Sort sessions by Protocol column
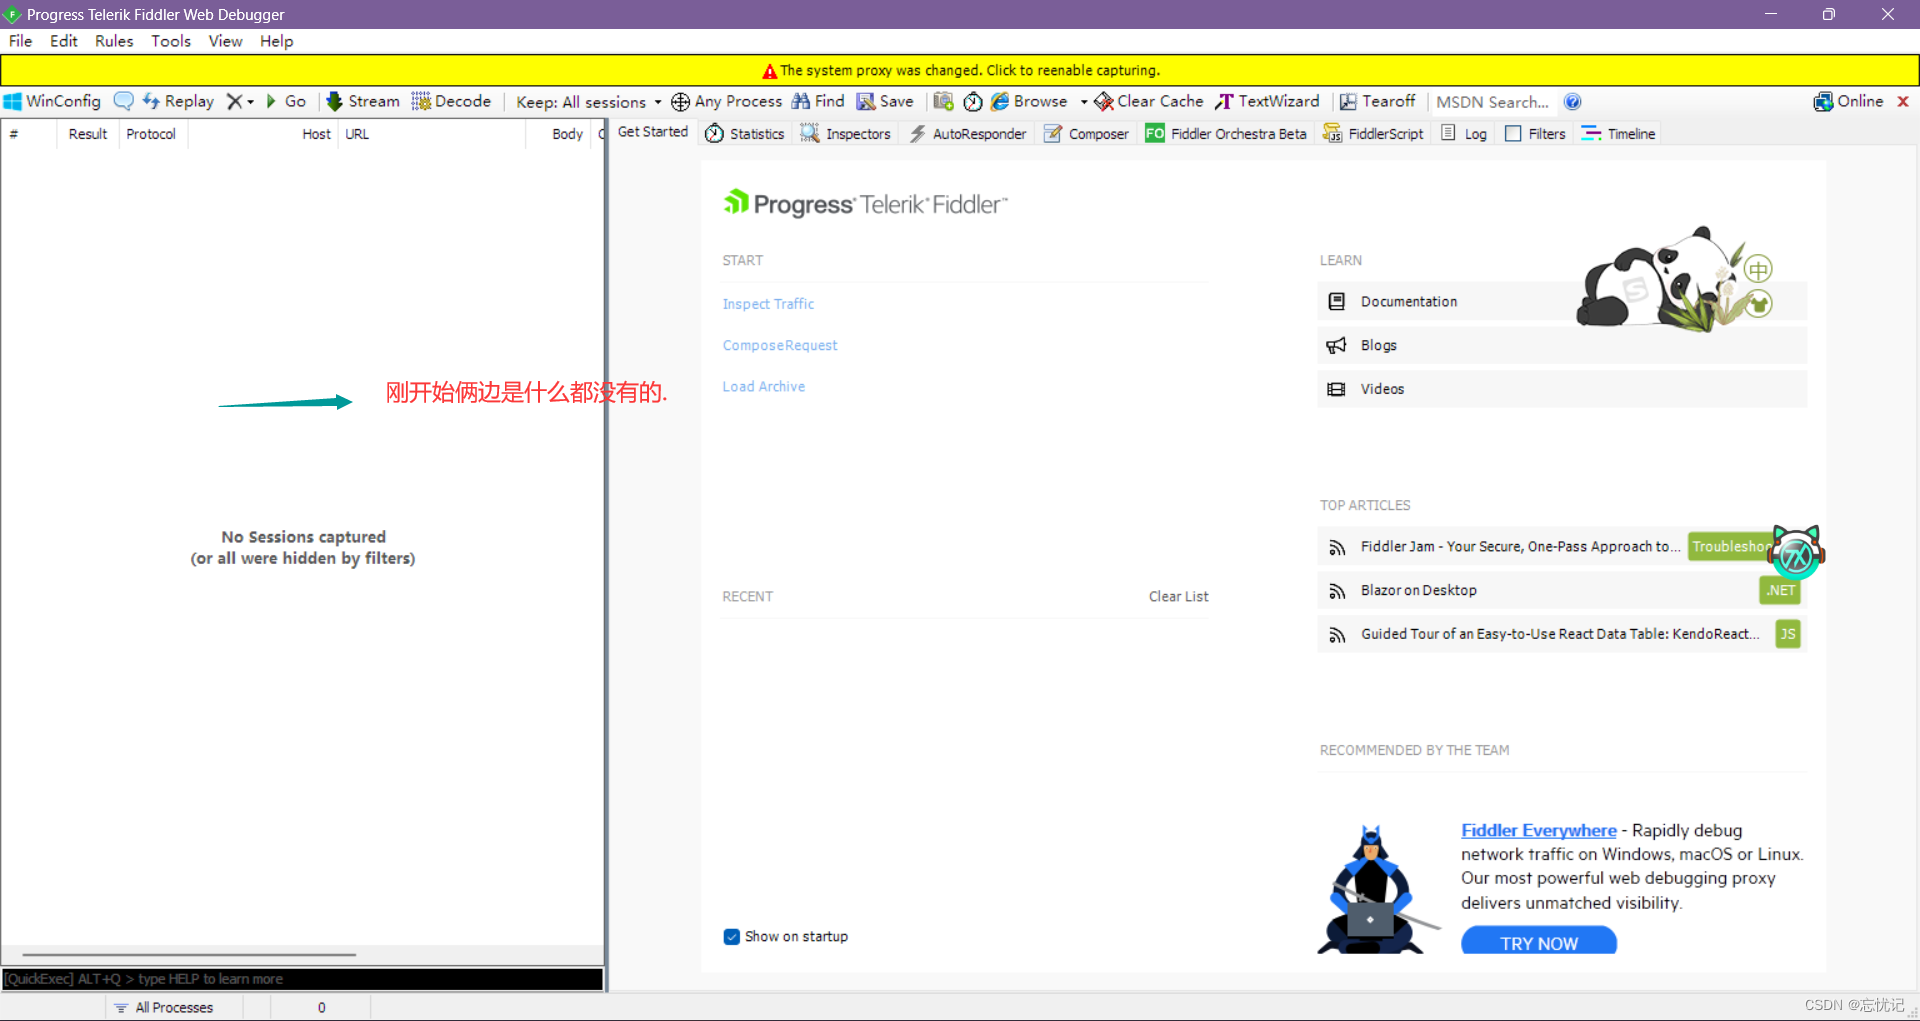1920x1021 pixels. [151, 134]
